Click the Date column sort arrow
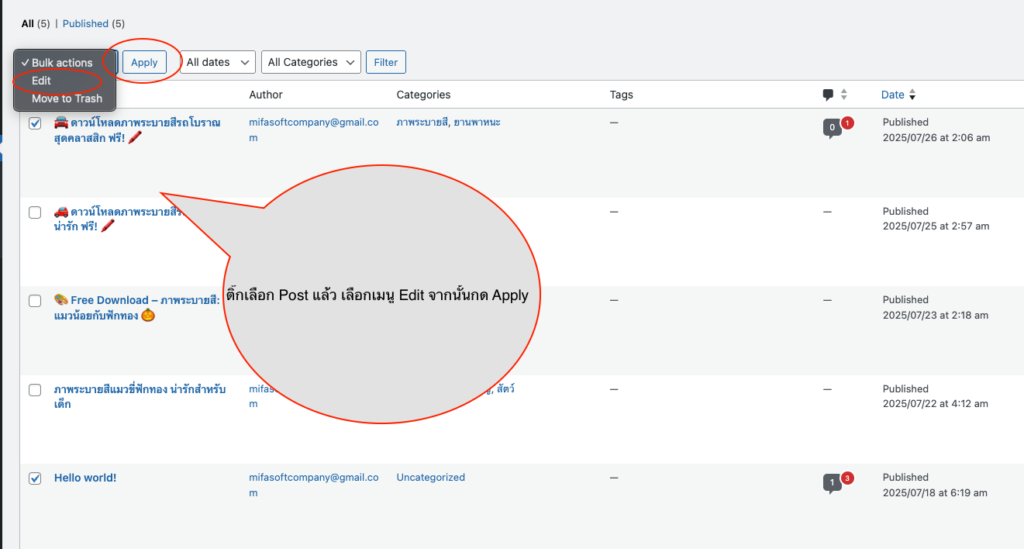1024x549 pixels. 912,95
